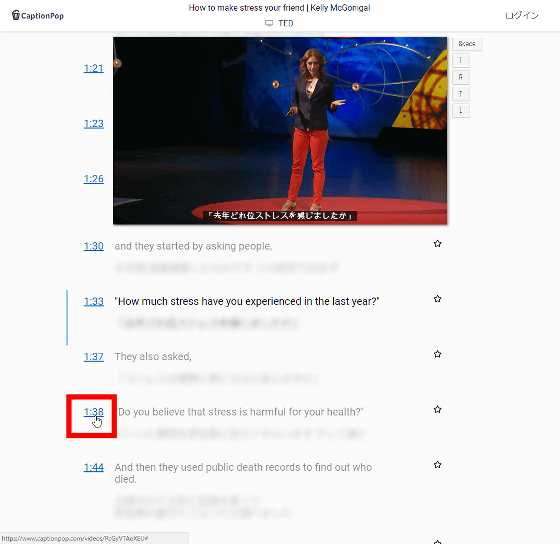Viewport: 560px width, 544px height.
Task: Click the Space shortcut button
Action: [x=467, y=44]
